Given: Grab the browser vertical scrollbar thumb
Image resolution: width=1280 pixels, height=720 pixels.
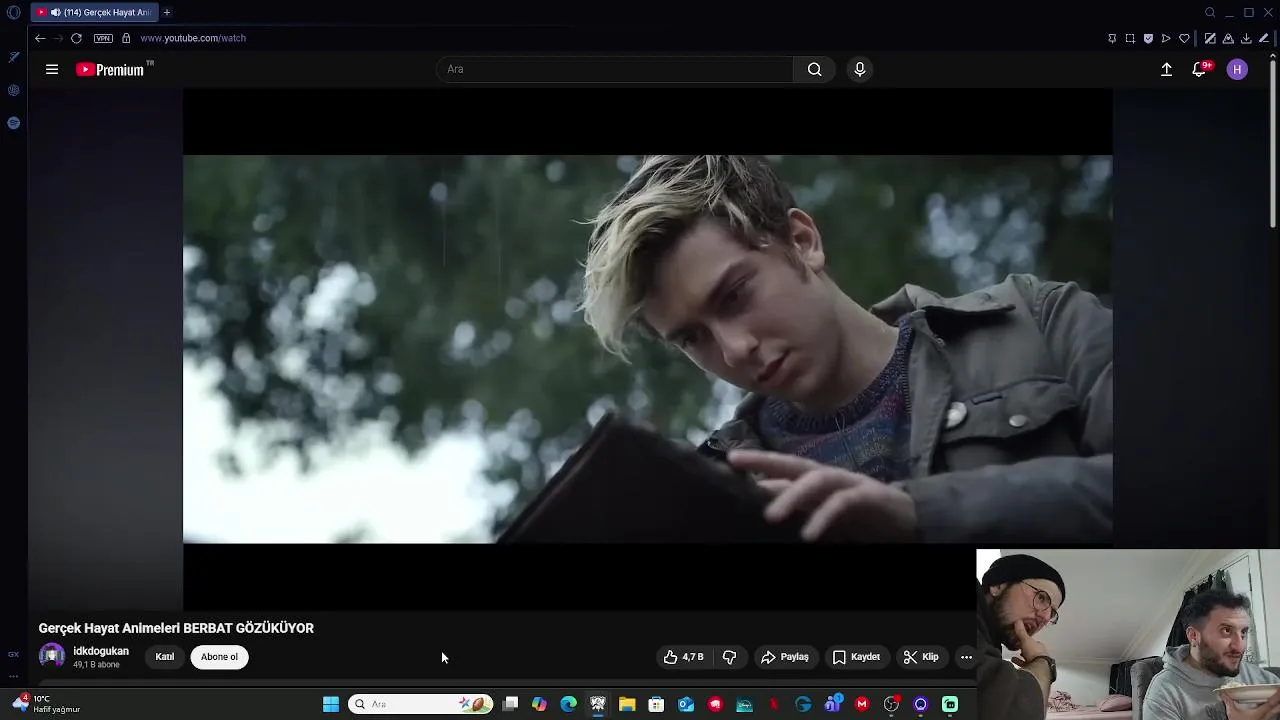Looking at the screenshot, I should click(x=1273, y=145).
